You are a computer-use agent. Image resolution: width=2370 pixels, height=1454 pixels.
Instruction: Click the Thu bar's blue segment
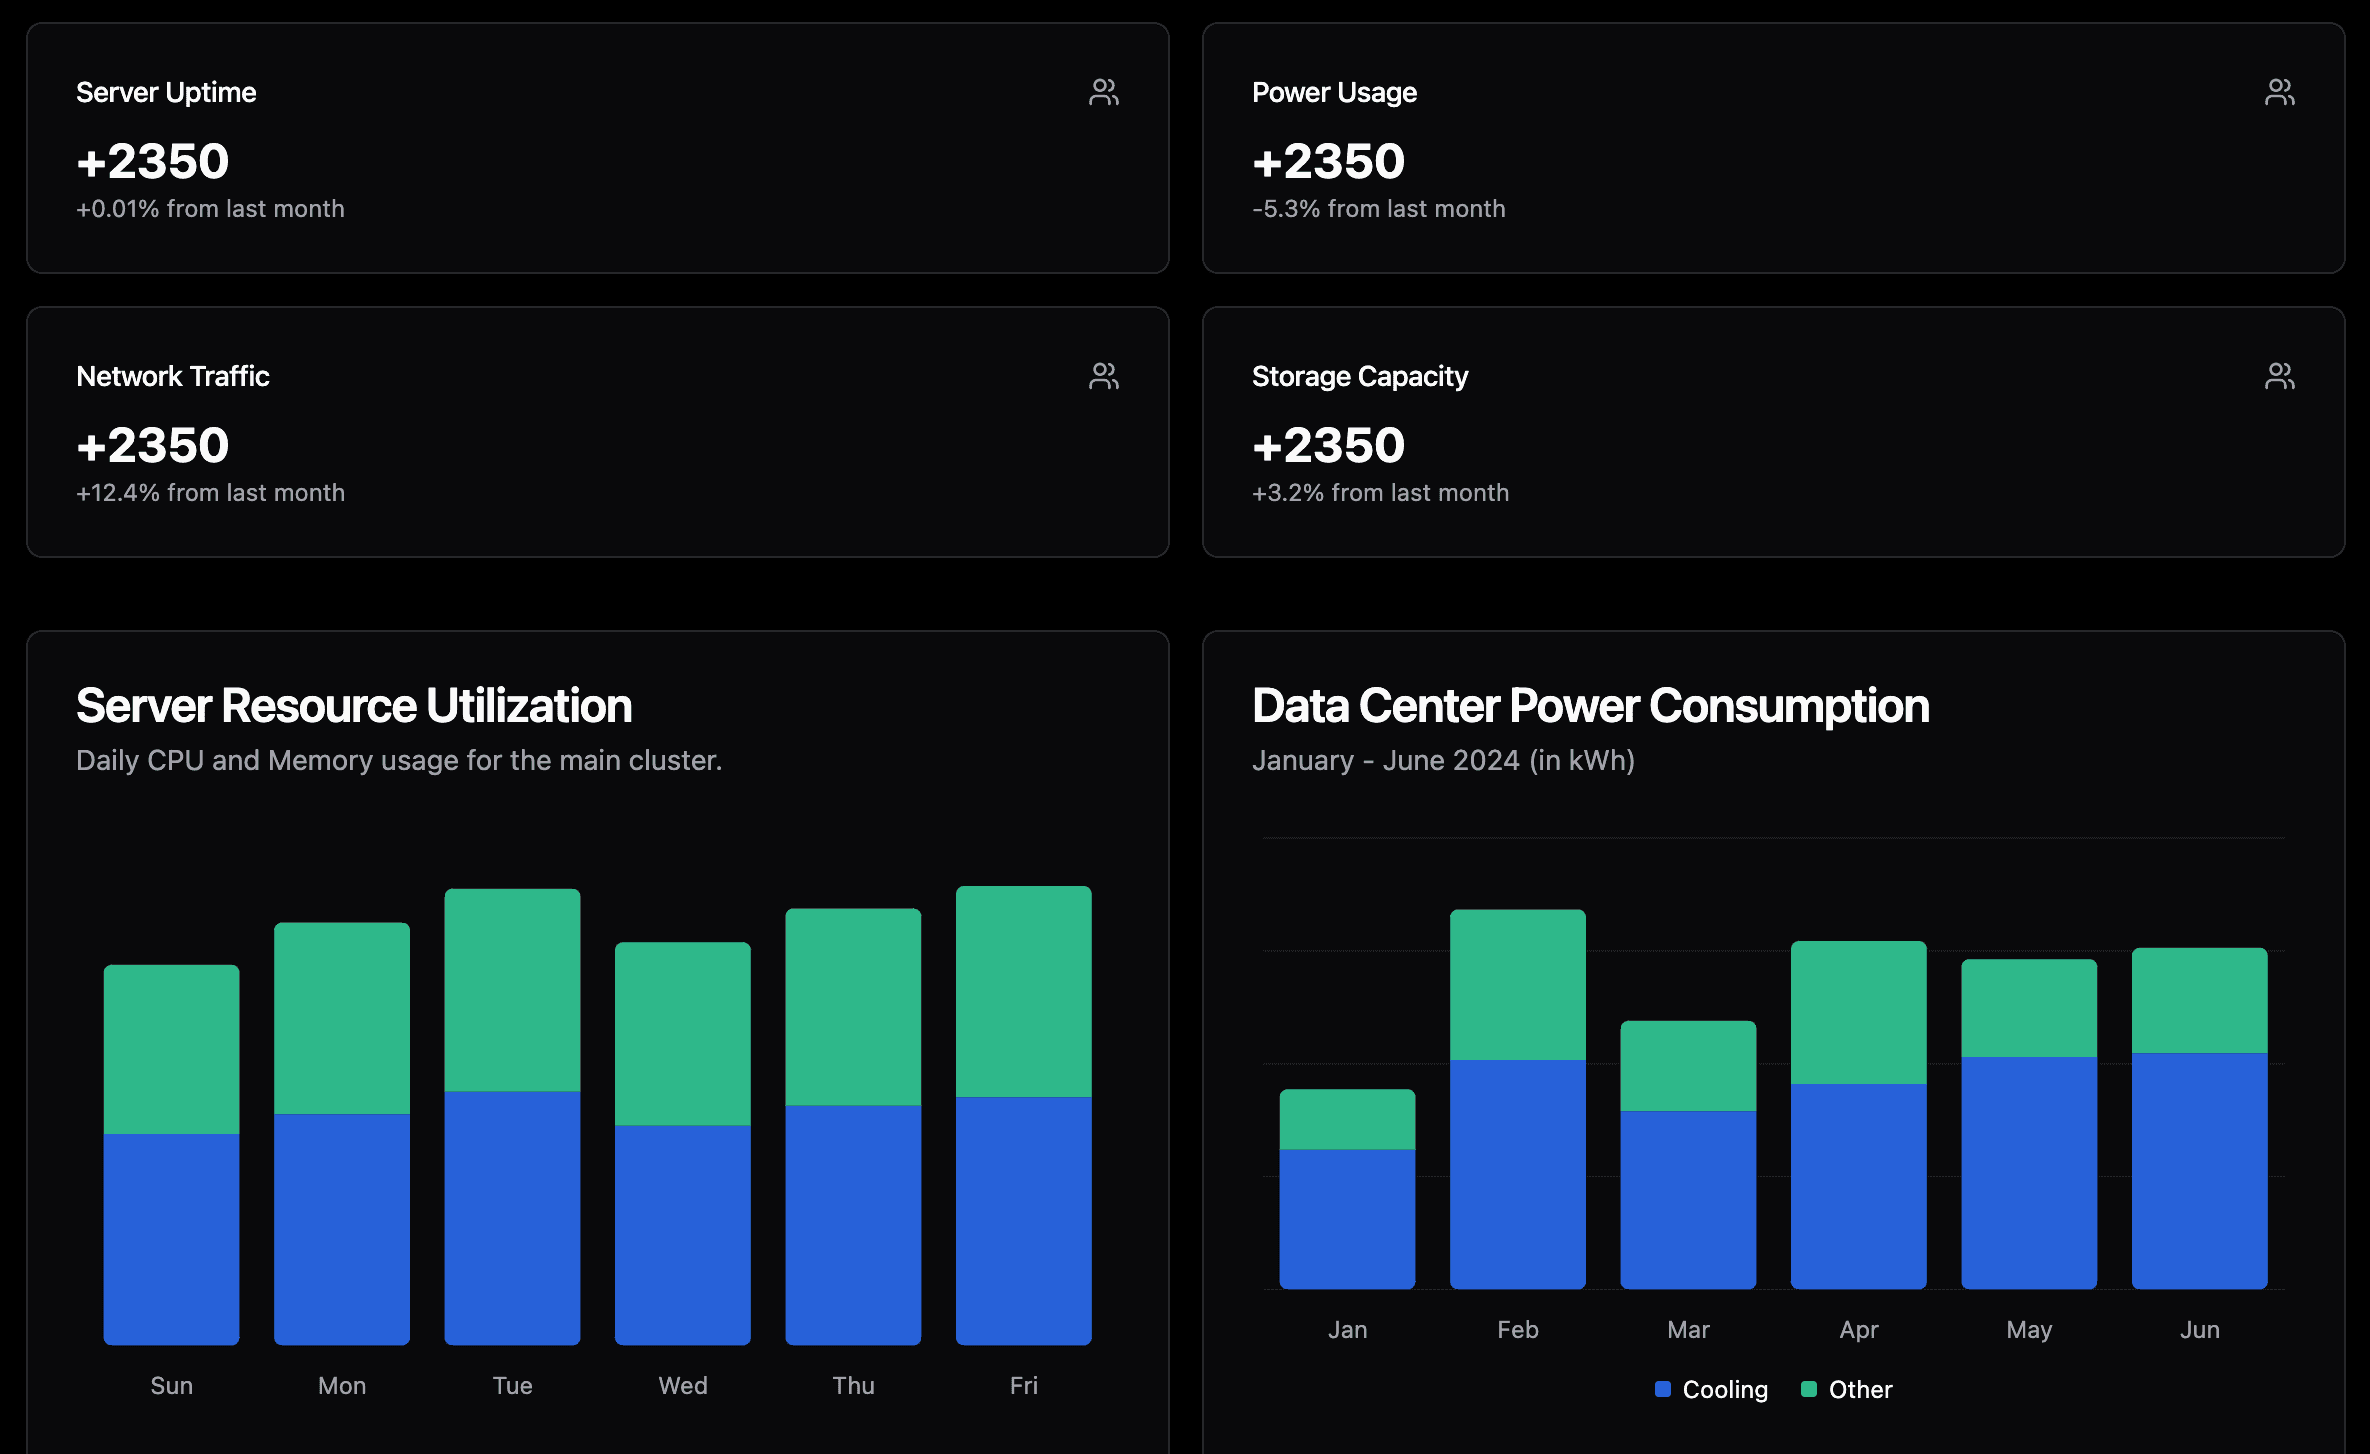(853, 1225)
